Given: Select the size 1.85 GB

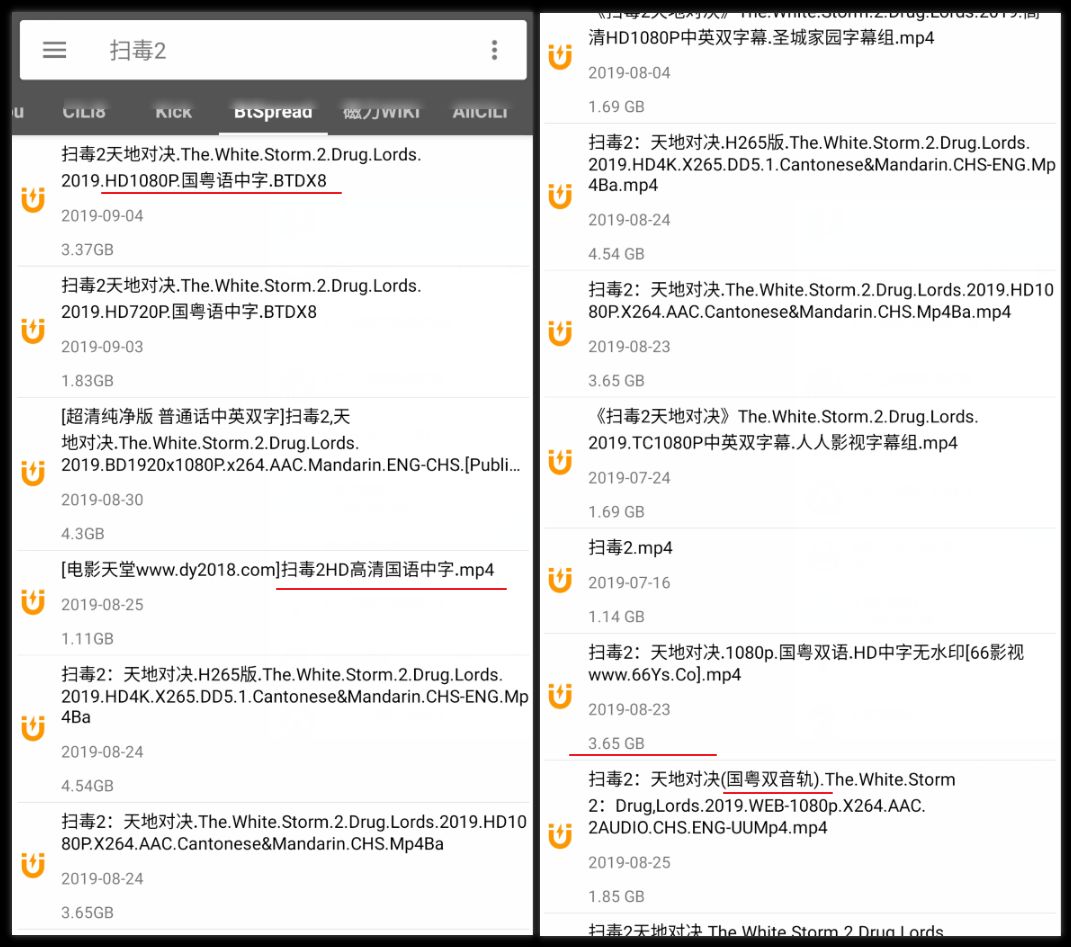Looking at the screenshot, I should pyautogui.click(x=616, y=897).
